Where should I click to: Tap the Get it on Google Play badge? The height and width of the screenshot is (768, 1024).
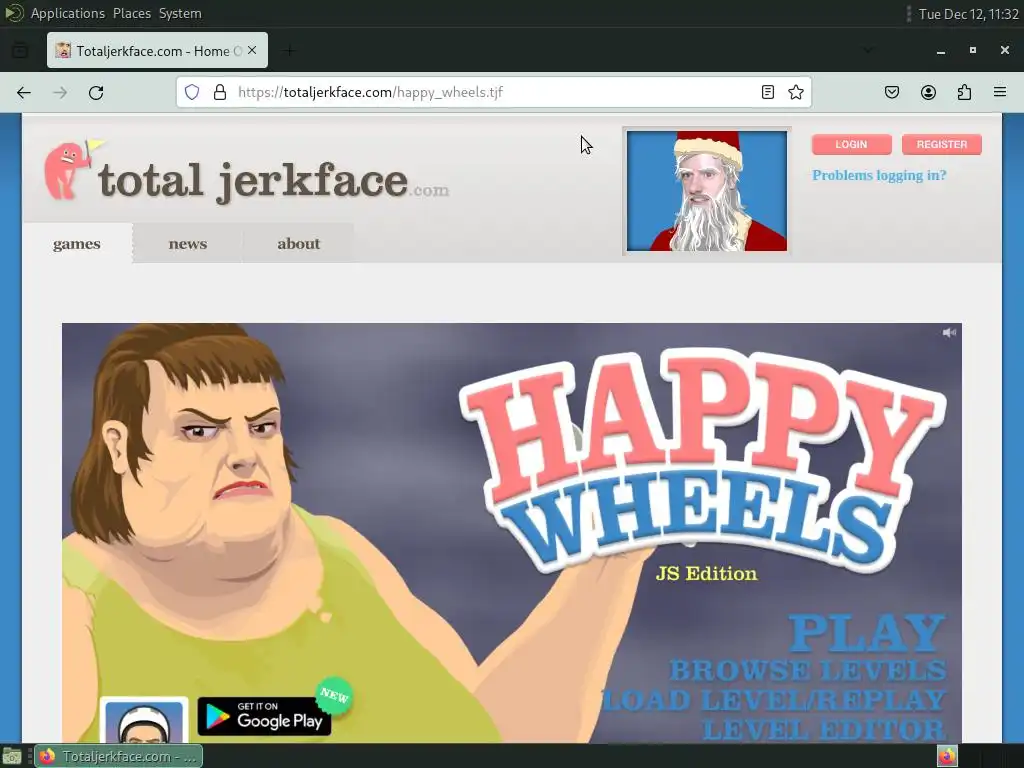click(264, 716)
